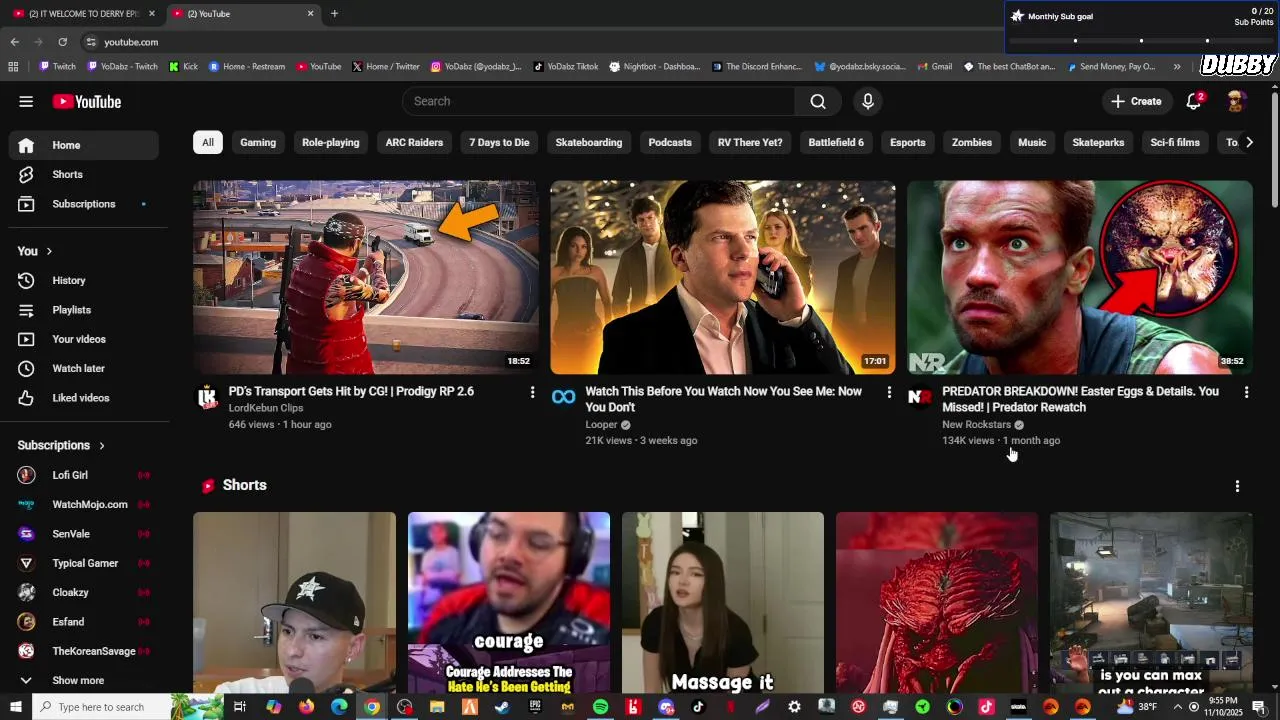This screenshot has height=720, width=1280.
Task: Open the Task View button
Action: [x=240, y=707]
